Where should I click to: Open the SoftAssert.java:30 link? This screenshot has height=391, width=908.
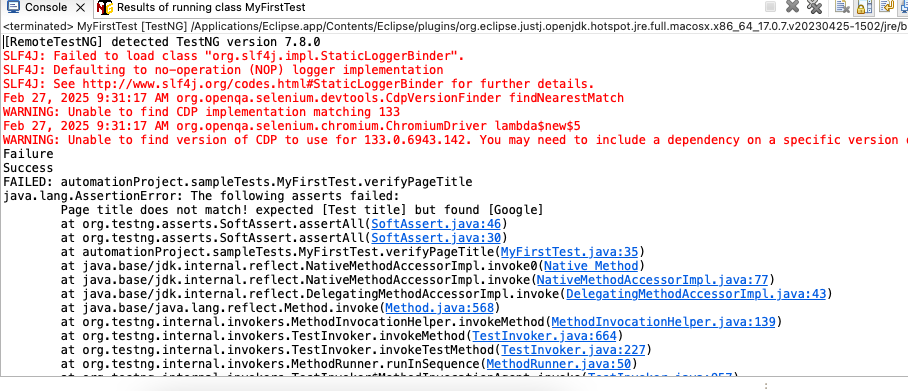[437, 237]
